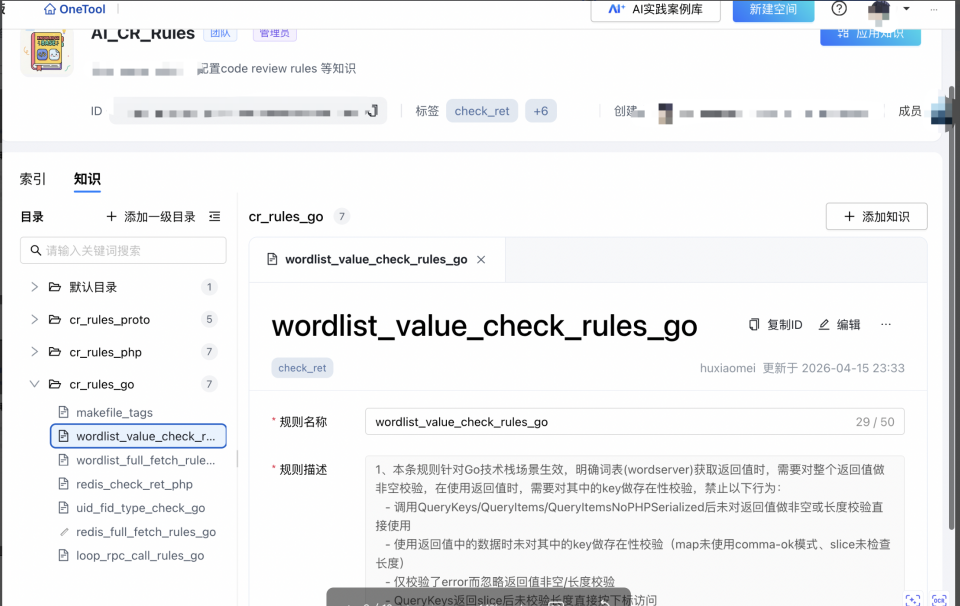Viewport: 960px width, 606px height.
Task: Copy the knowledge base ID with copy icon
Action: point(372,111)
